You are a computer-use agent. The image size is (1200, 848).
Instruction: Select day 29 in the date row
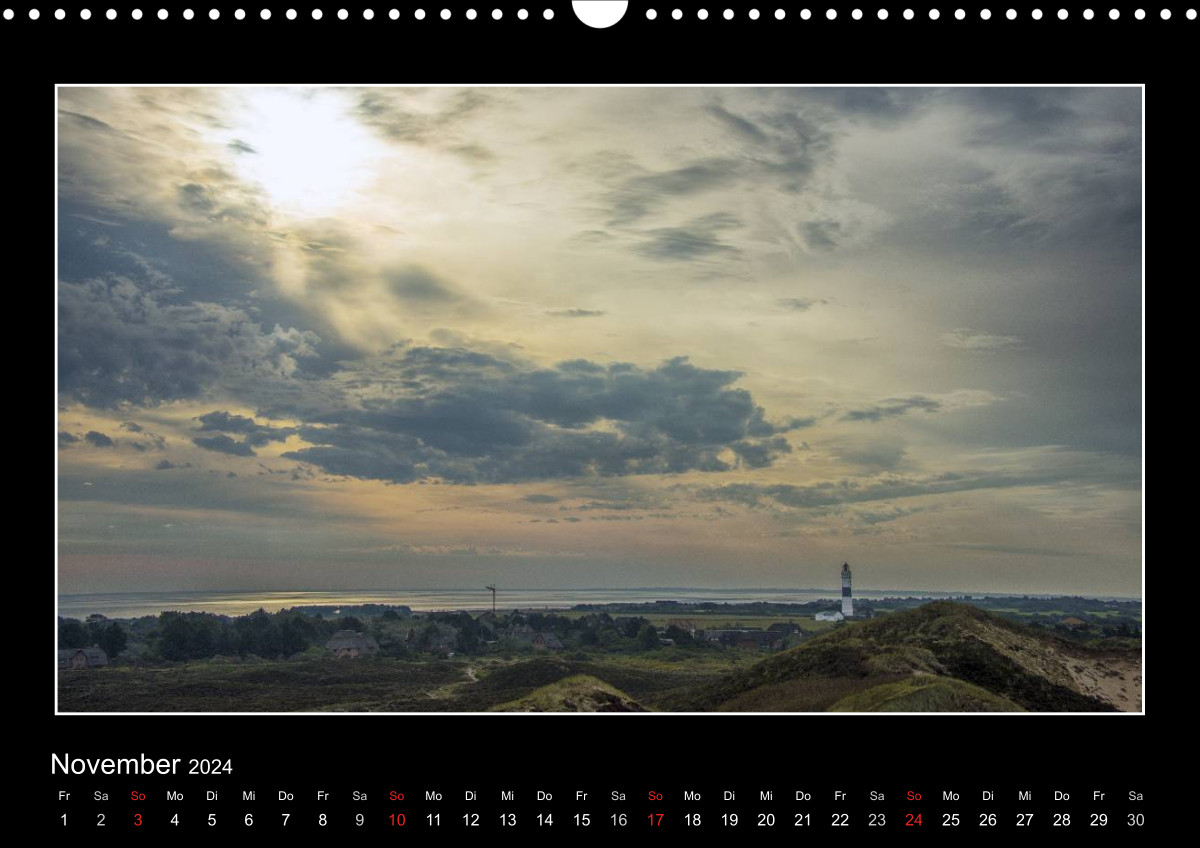(1099, 820)
